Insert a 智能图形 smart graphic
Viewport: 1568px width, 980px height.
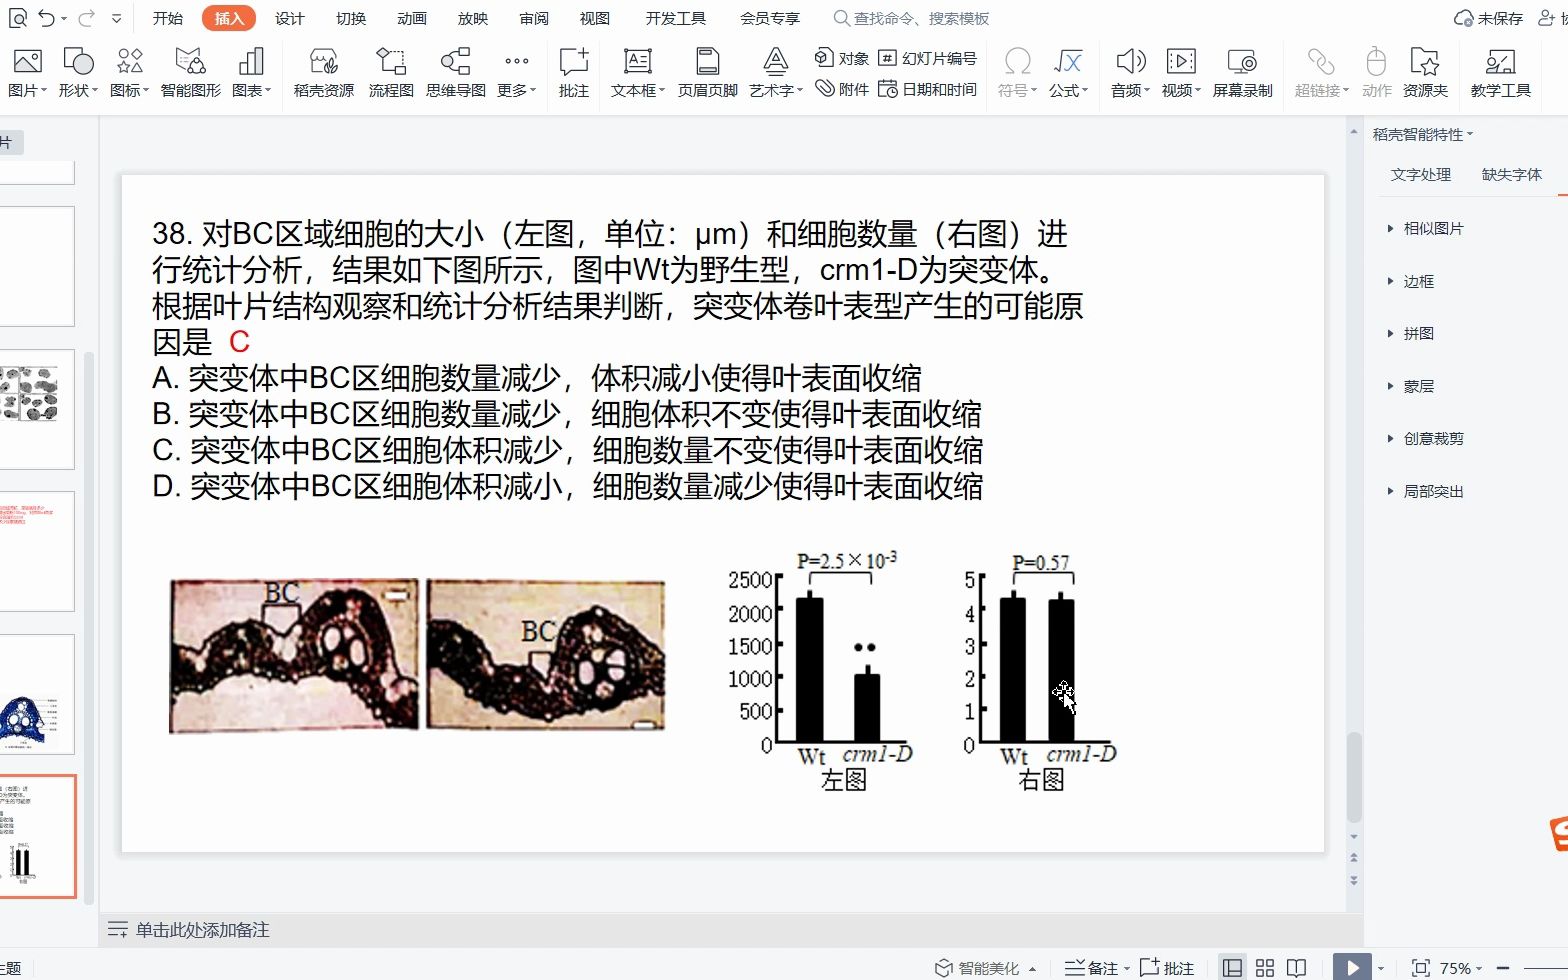pyautogui.click(x=190, y=73)
